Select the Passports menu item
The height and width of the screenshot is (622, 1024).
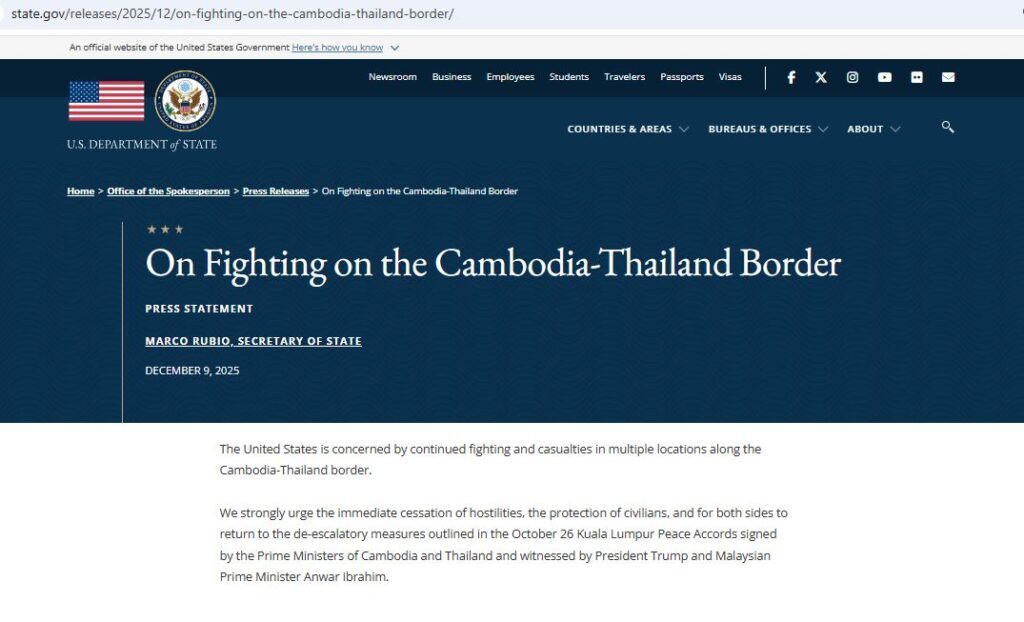tap(682, 77)
